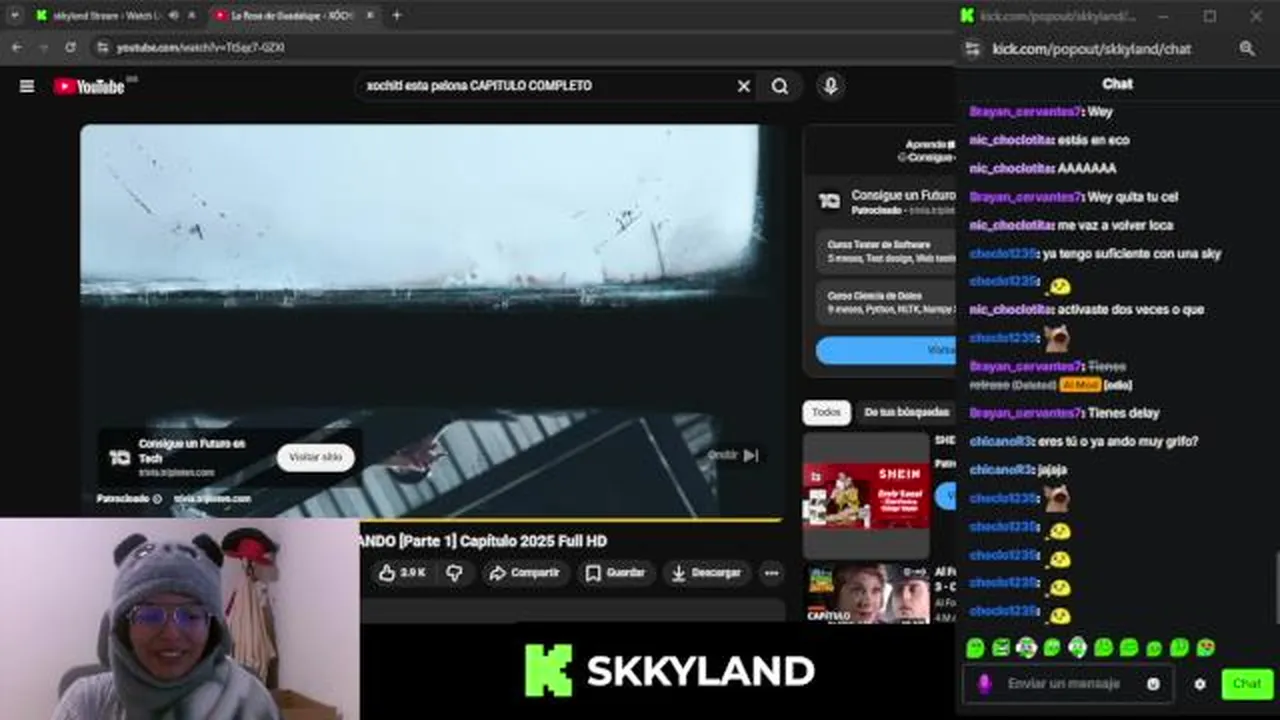Click message 'me vaz a volver loca'

coord(1115,226)
